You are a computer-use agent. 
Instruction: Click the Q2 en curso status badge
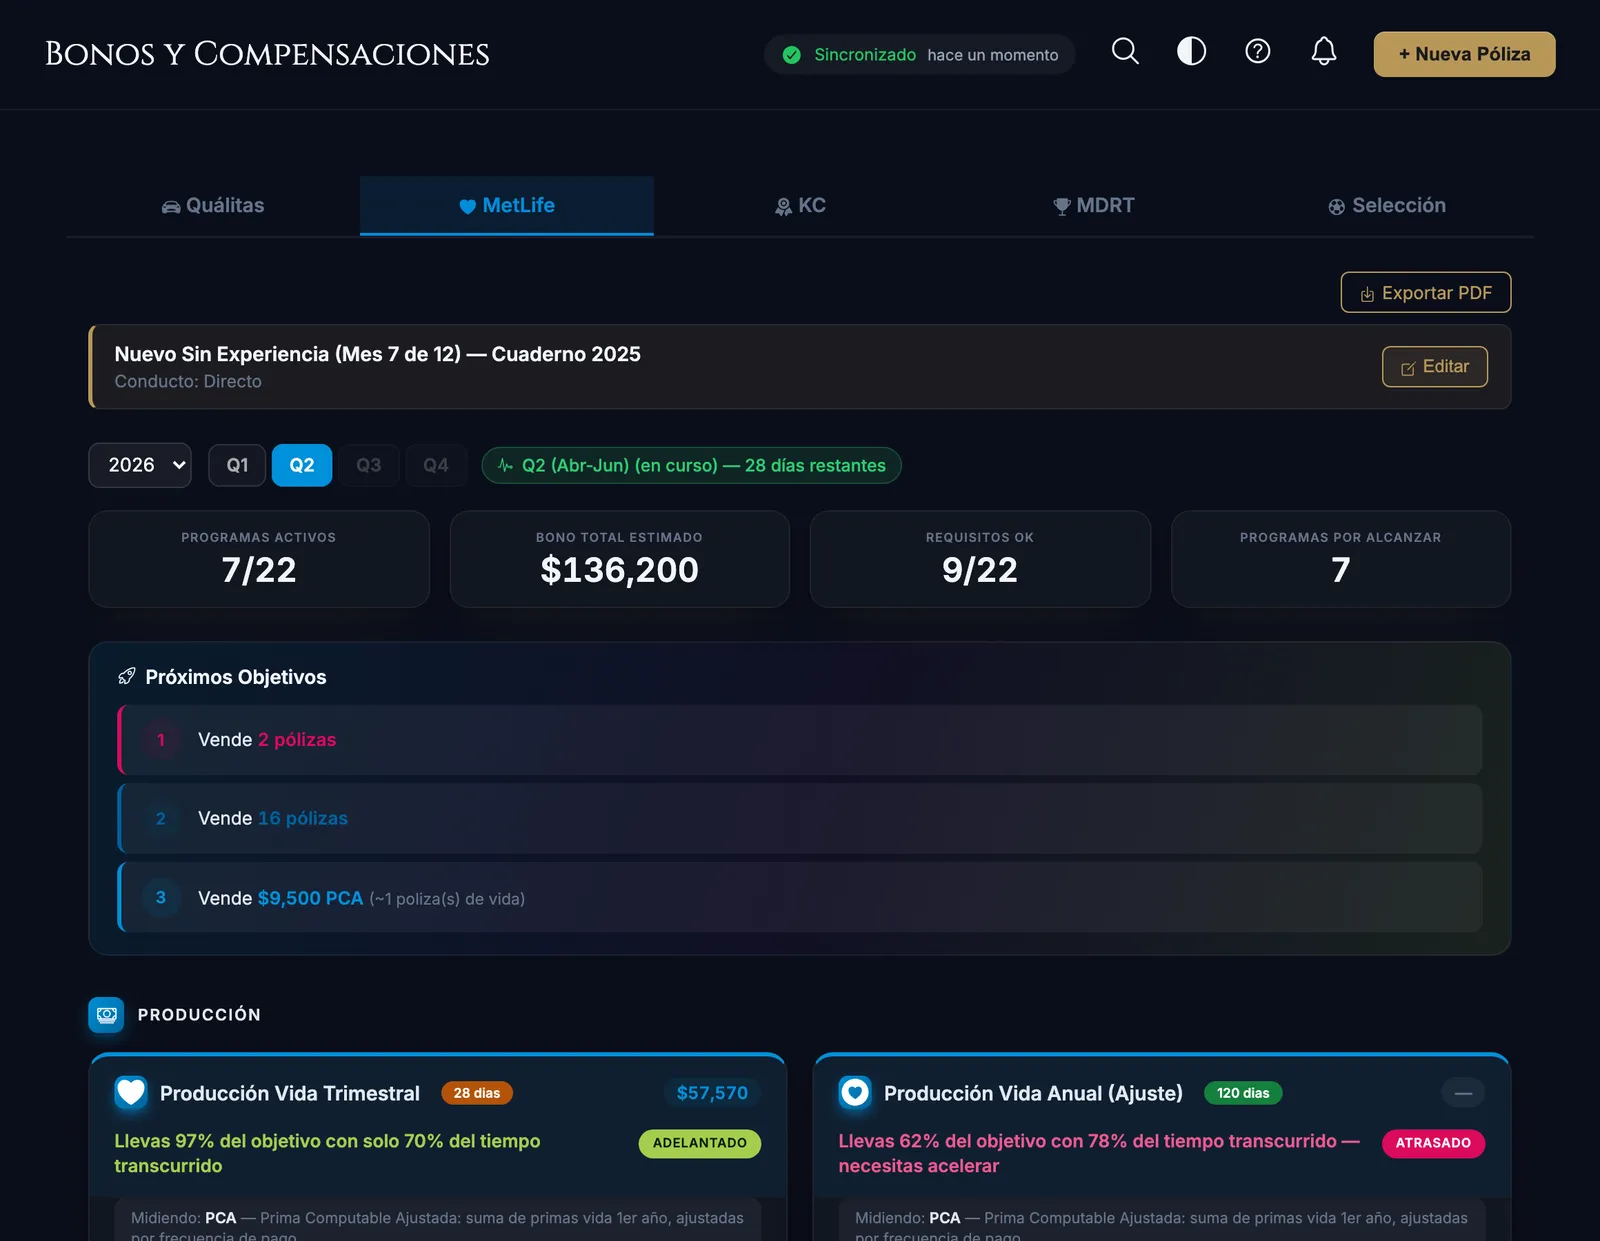[691, 465]
